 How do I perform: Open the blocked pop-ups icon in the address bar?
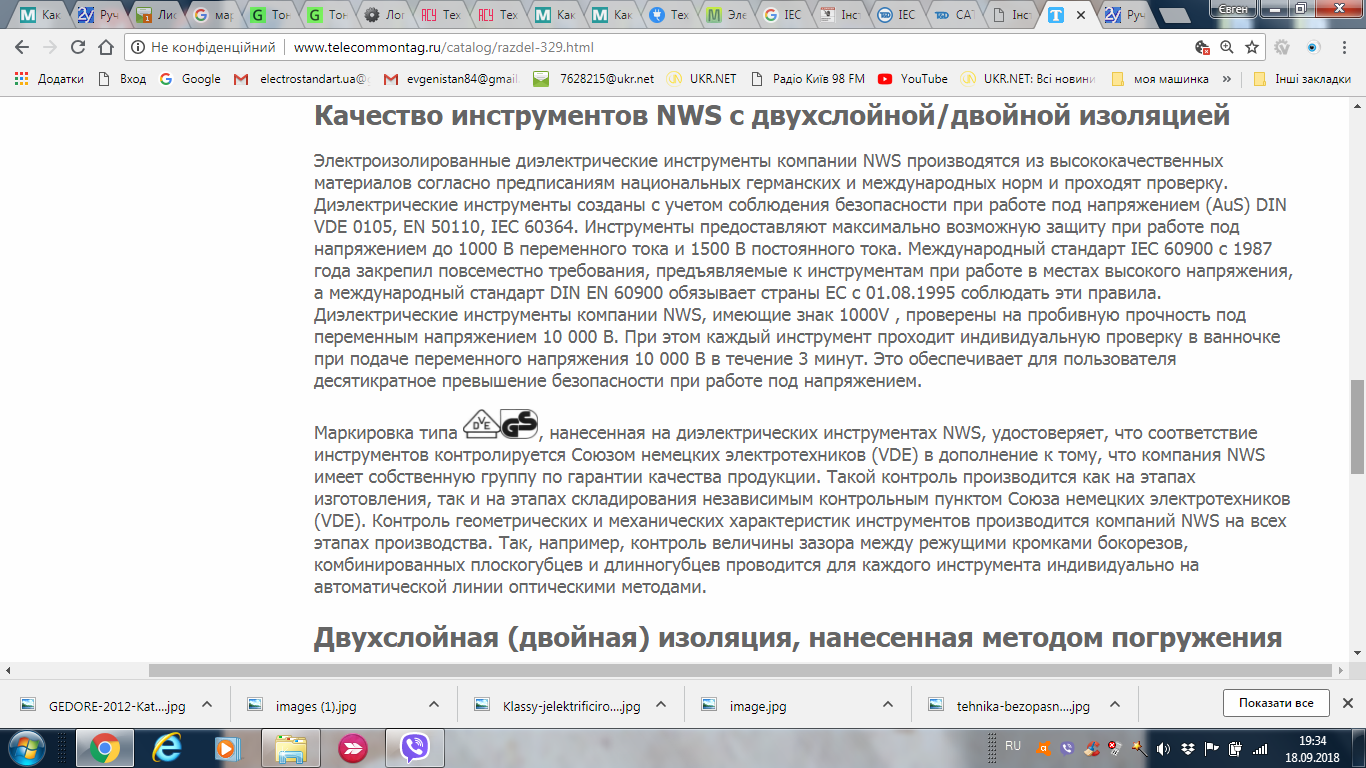1203,47
